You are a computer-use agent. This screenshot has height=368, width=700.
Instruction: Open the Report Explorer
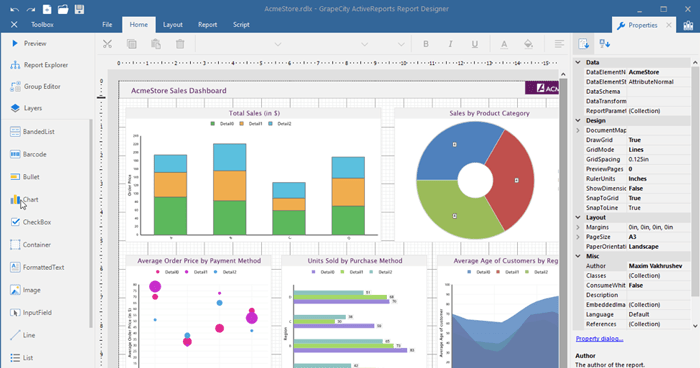tap(39, 65)
